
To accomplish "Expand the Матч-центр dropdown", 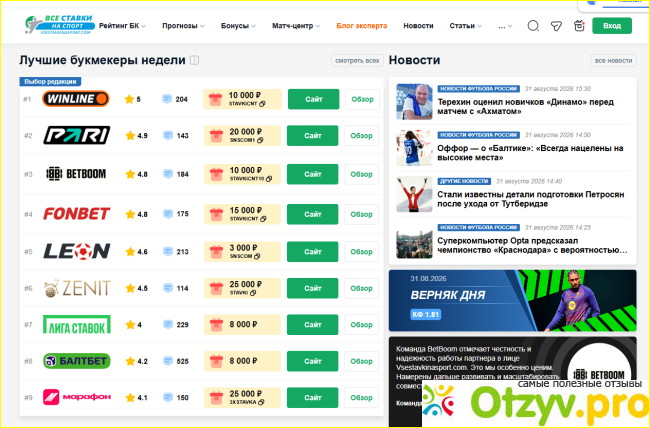I will click(296, 26).
